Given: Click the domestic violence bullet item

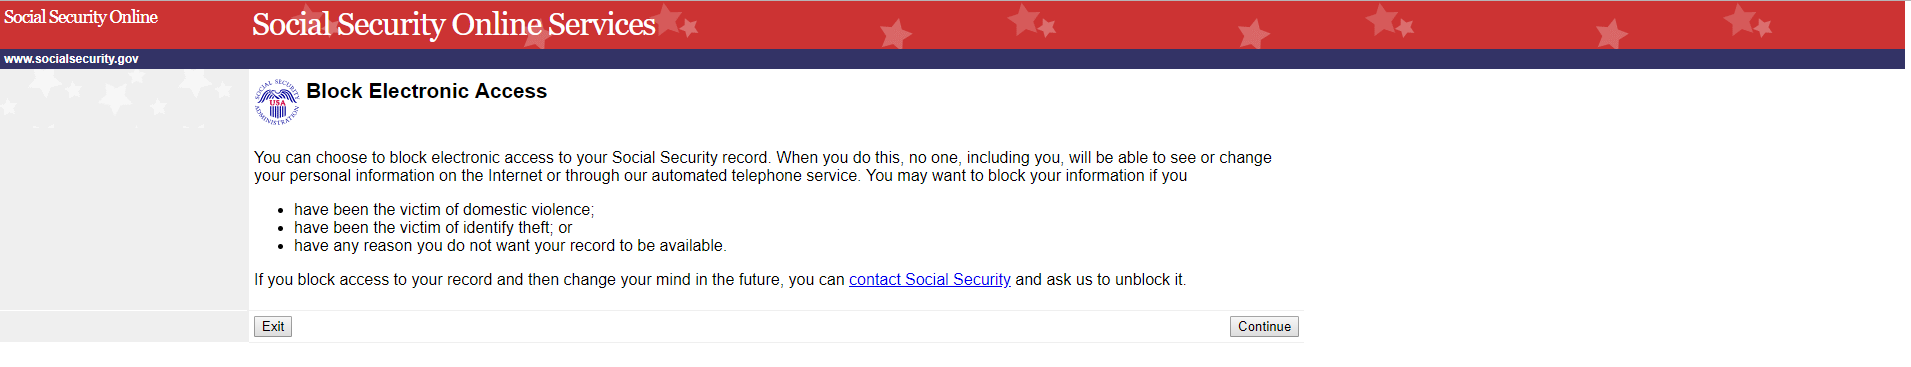Looking at the screenshot, I should pos(444,210).
